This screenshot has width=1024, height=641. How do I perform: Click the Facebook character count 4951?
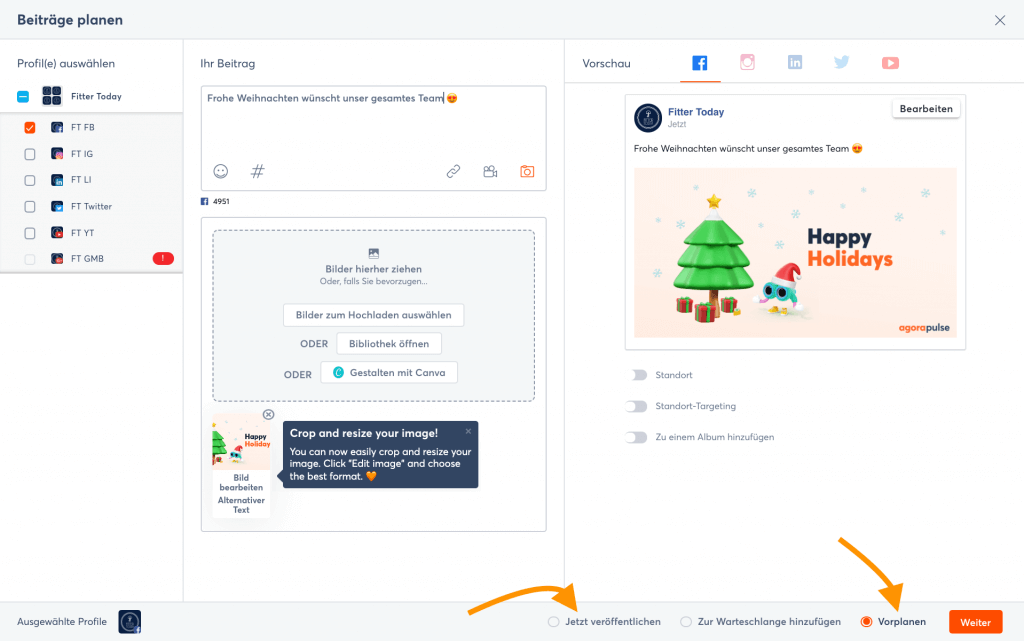coord(221,201)
